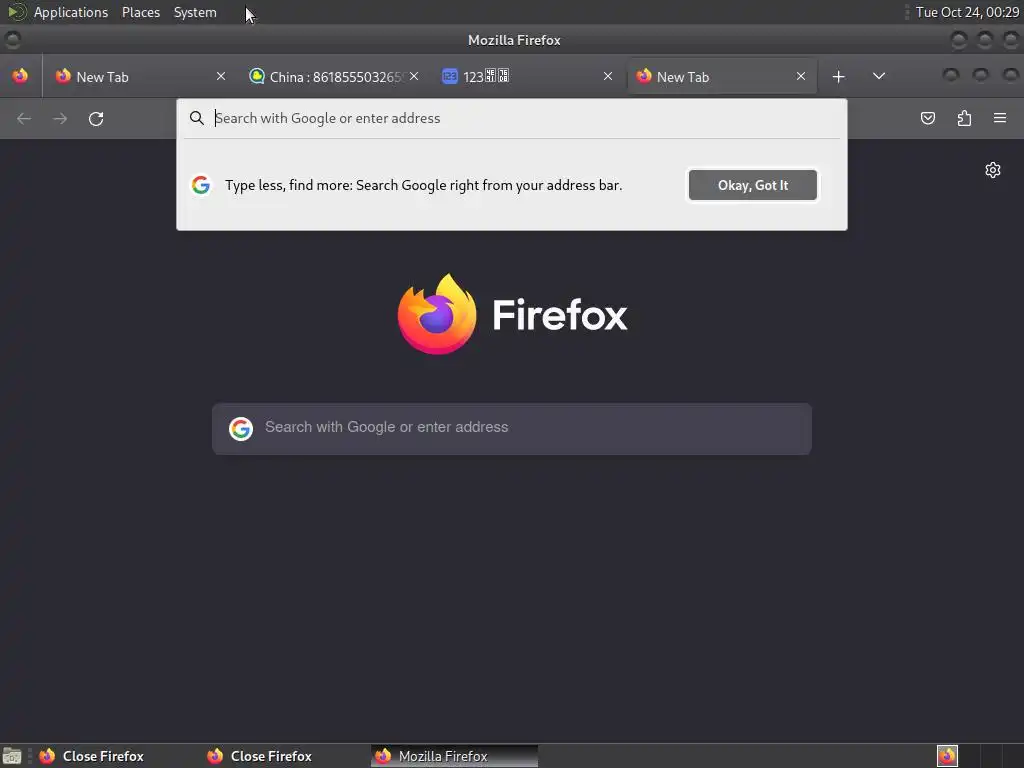Open the Firefox hamburger menu
Viewport: 1024px width, 768px height.
pos(1000,118)
